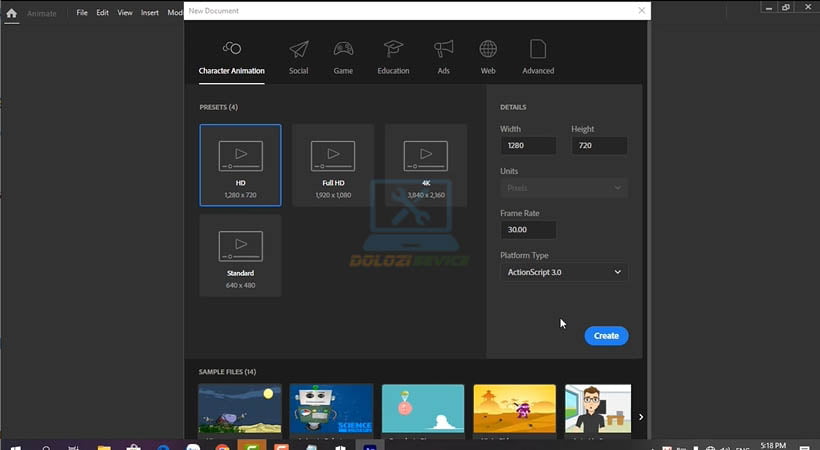Show next sample files with right arrow
The width and height of the screenshot is (820, 450).
pyautogui.click(x=641, y=417)
